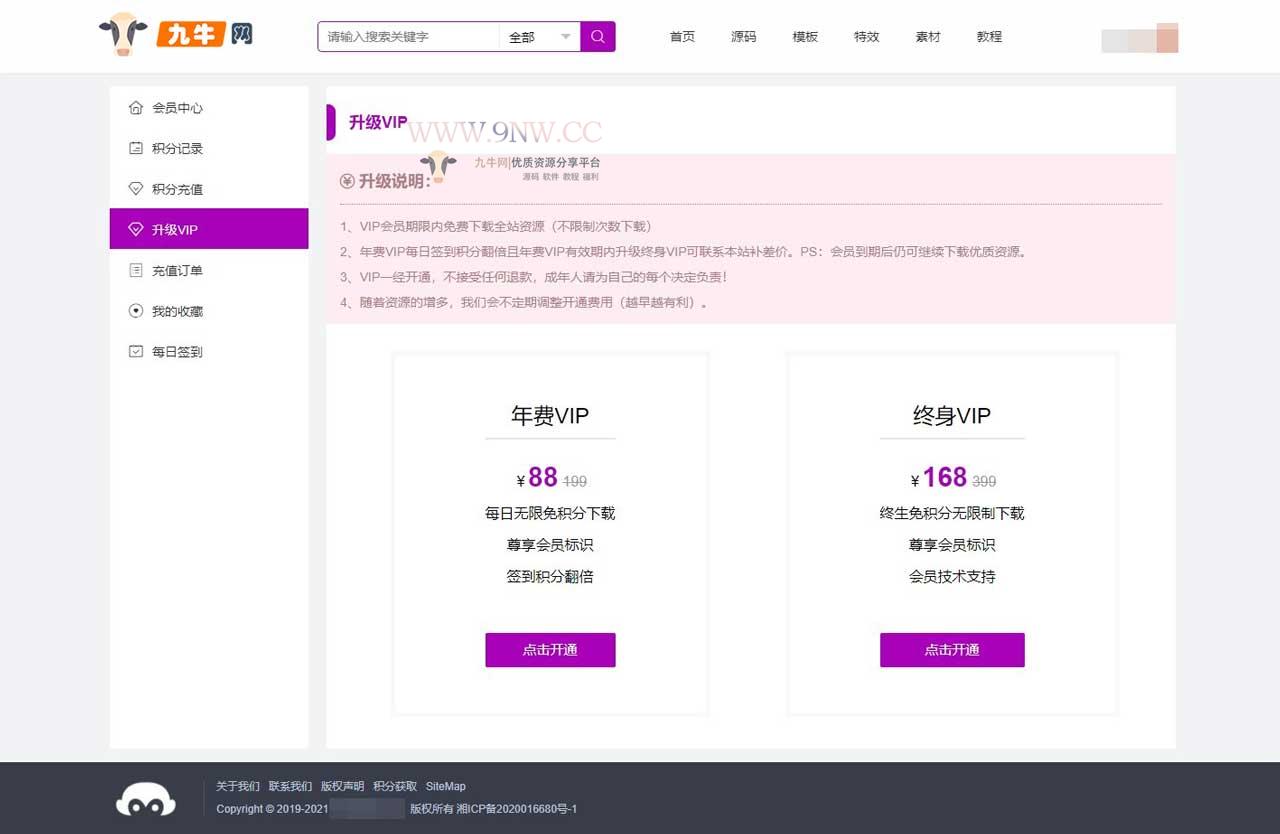Click the 88 annual price
Viewport: 1280px width, 834px height.
[x=543, y=477]
